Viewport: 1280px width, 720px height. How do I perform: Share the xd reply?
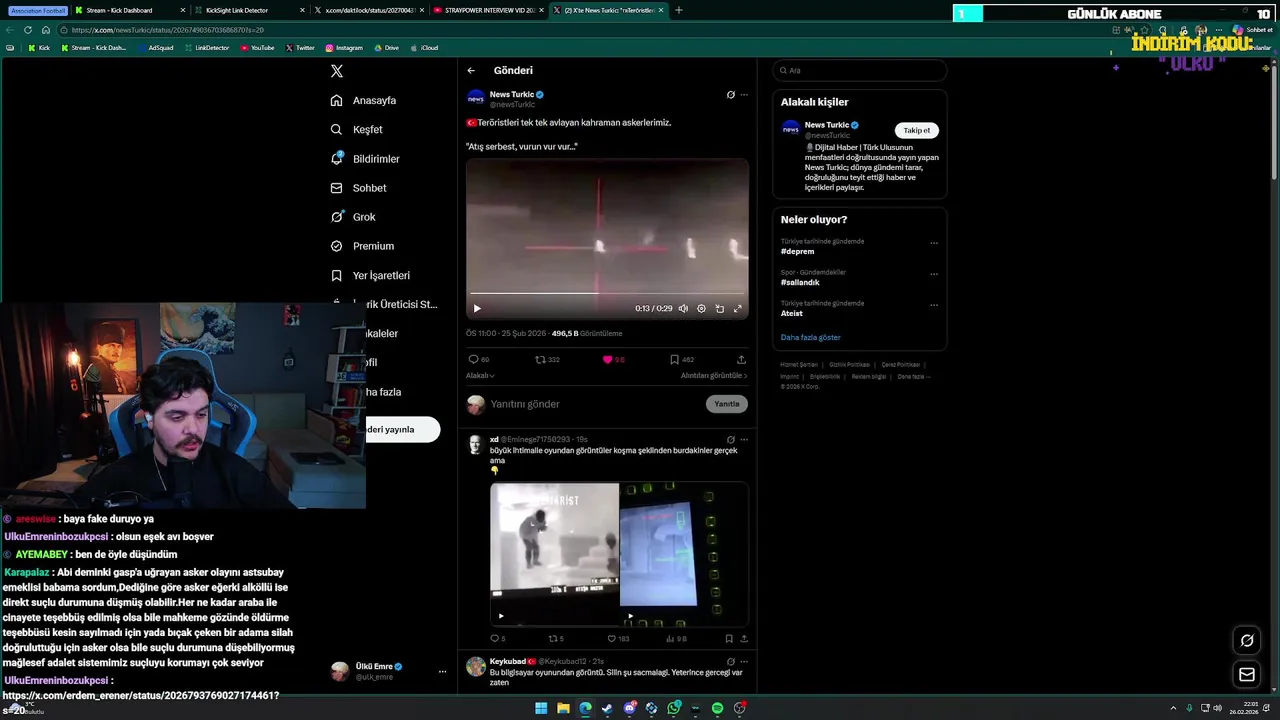[x=743, y=638]
